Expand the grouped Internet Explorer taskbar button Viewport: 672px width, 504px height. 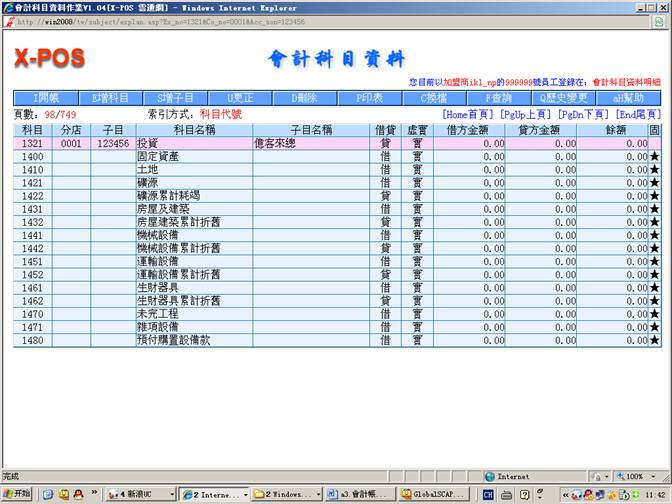point(205,494)
